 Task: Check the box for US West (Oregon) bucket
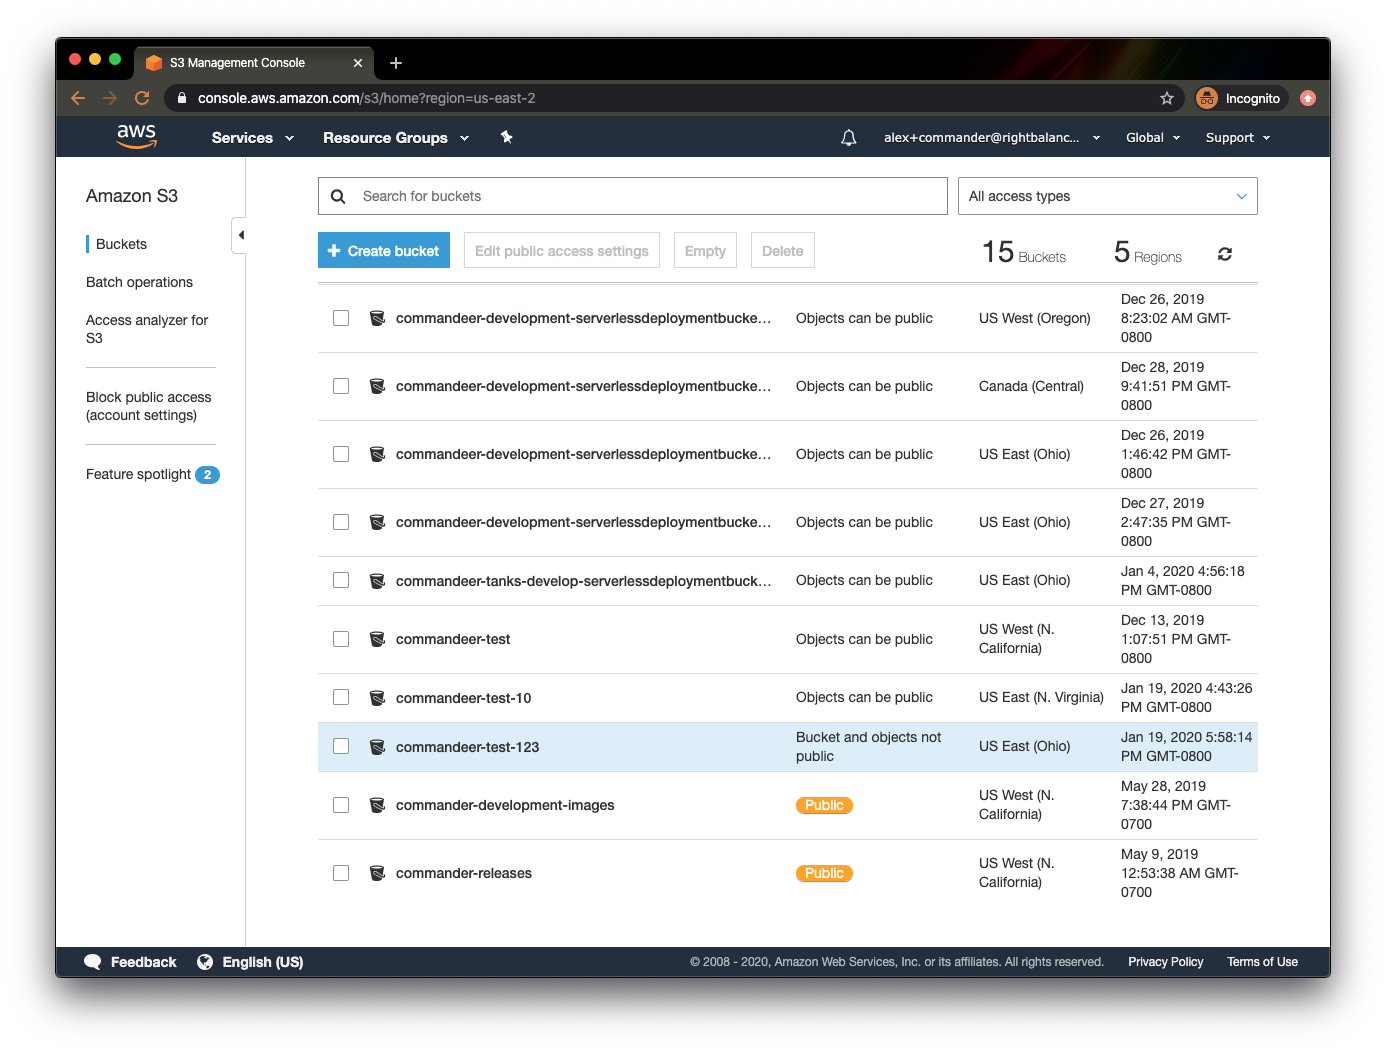click(341, 318)
